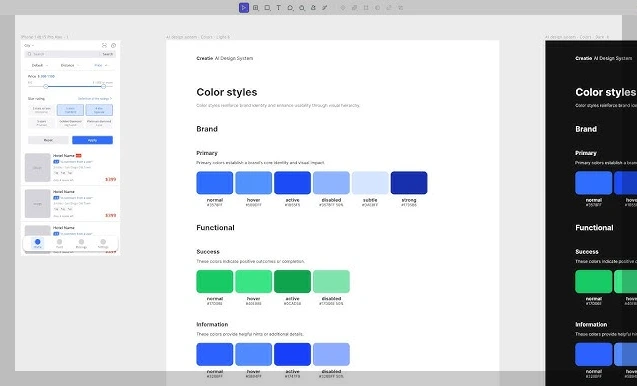The image size is (637, 386).
Task: Select the Information 'normal' swatch on light page
Action: coord(214,354)
